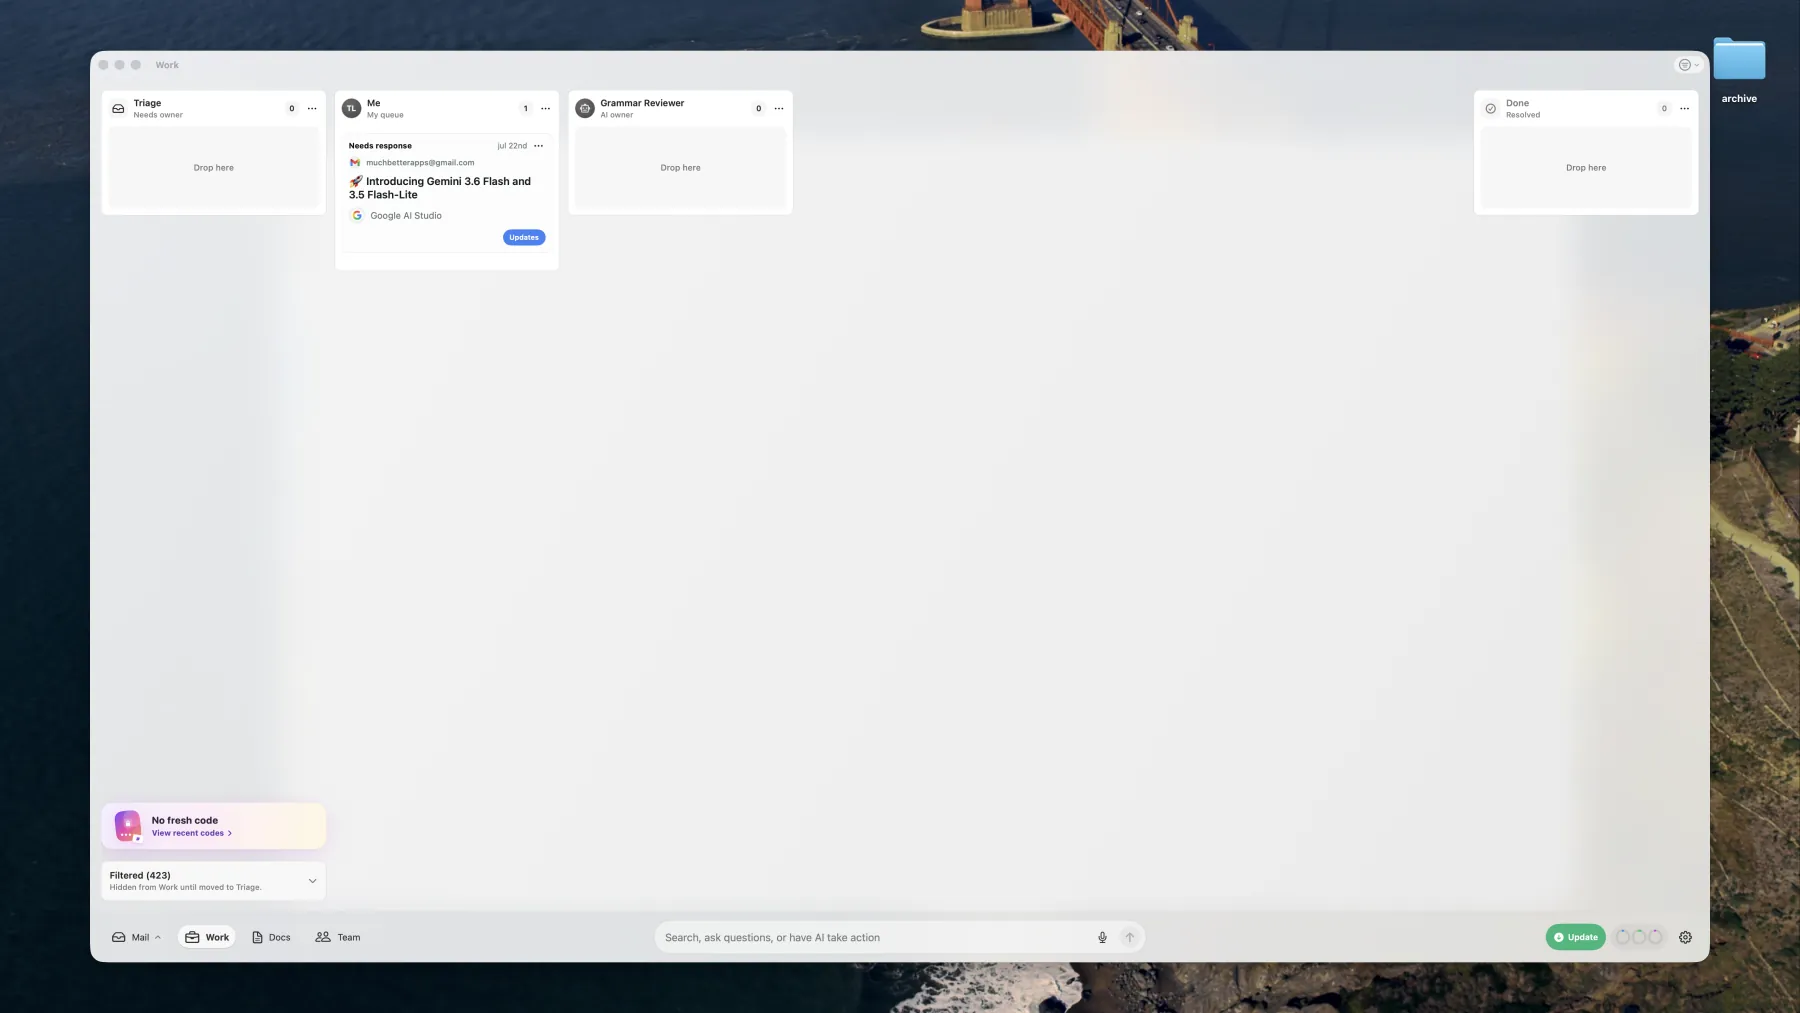
Task: Click the purple-dotted status circle
Action: point(1655,937)
